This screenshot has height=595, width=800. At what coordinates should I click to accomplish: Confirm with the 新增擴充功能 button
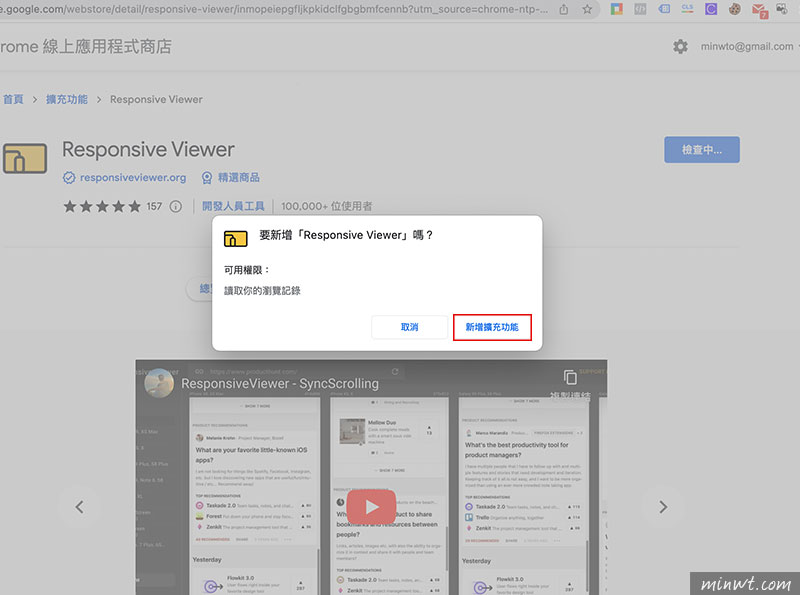(x=492, y=327)
